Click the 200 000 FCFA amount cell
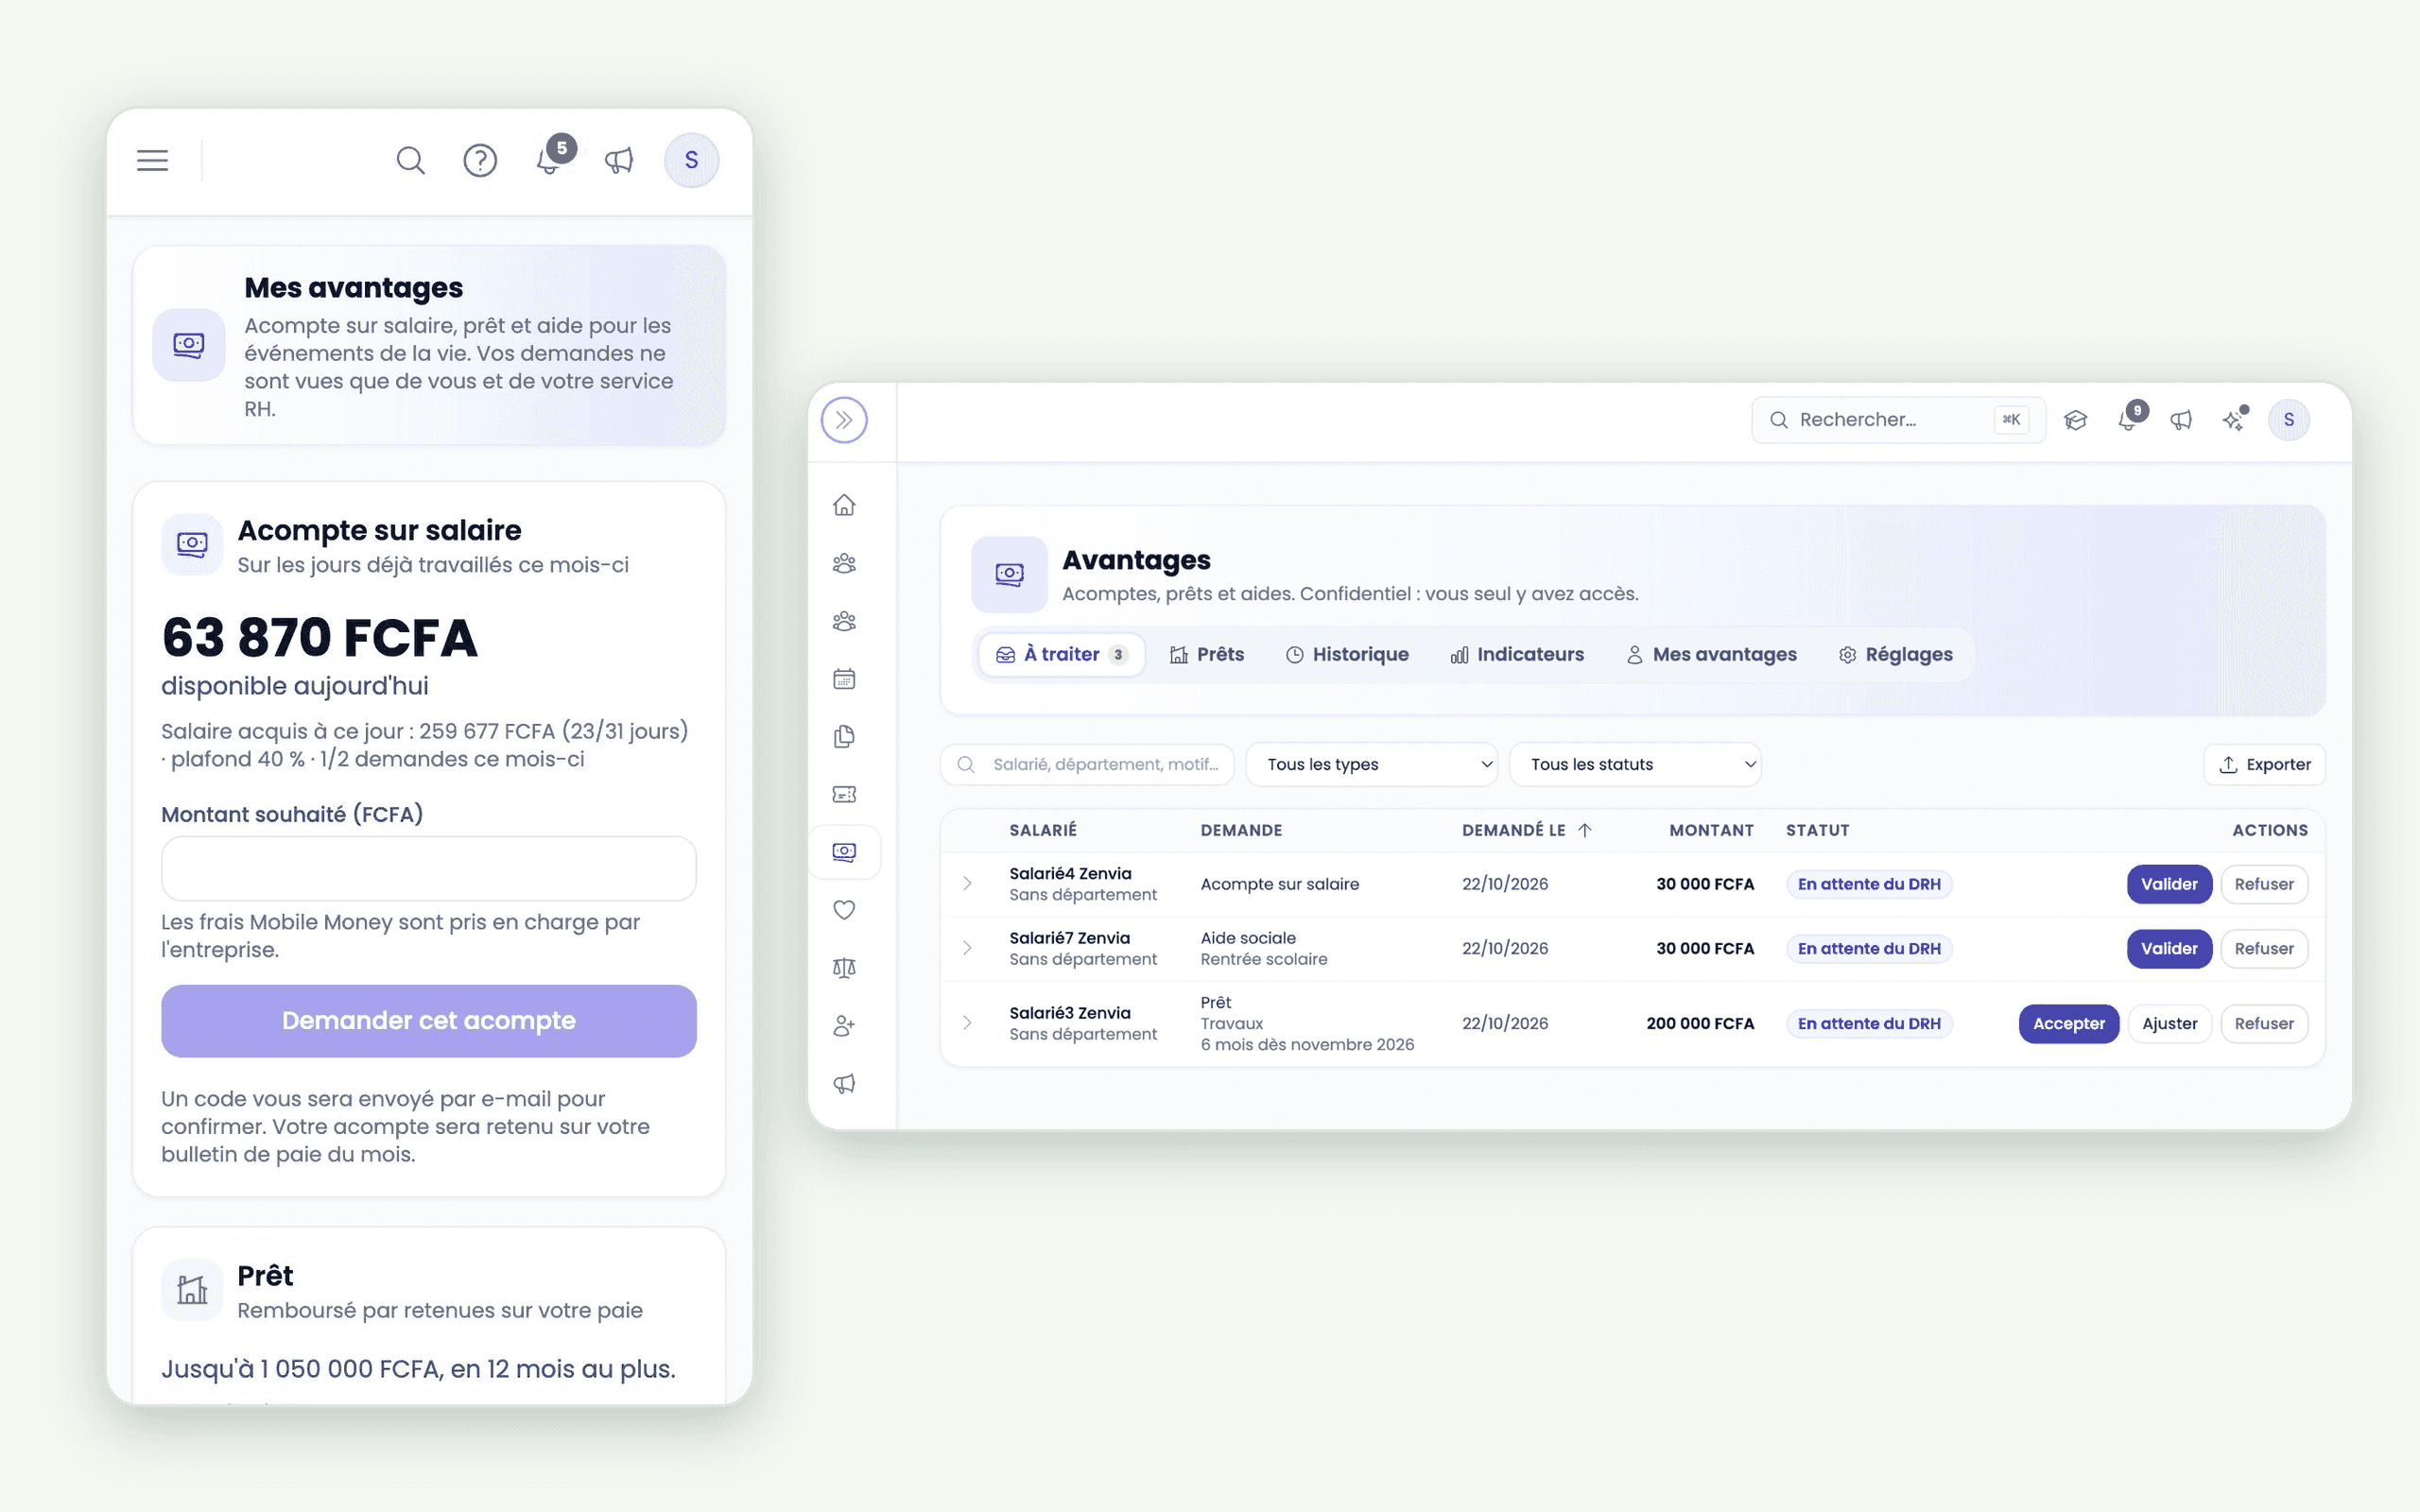The width and height of the screenshot is (2420, 1512). [1700, 1023]
